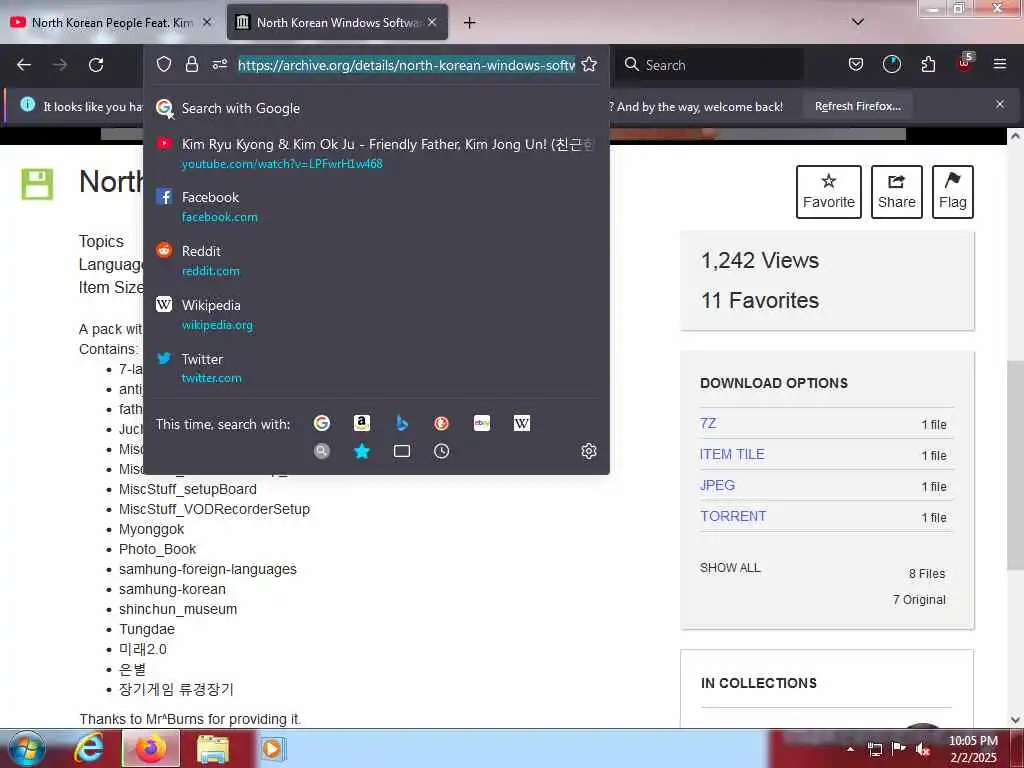Screen dimensions: 1024x768
Task: Open the Firefox hamburger application menu
Action: click(x=1000, y=64)
